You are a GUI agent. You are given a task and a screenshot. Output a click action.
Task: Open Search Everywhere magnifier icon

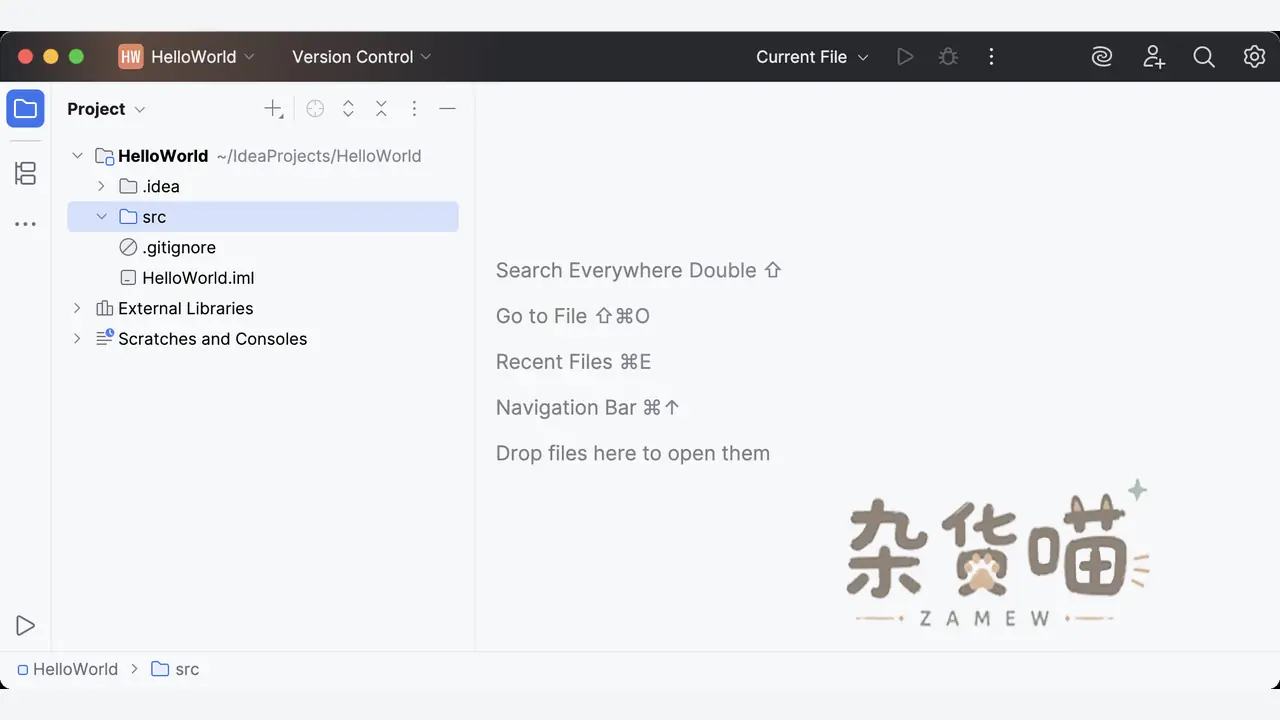point(1204,57)
